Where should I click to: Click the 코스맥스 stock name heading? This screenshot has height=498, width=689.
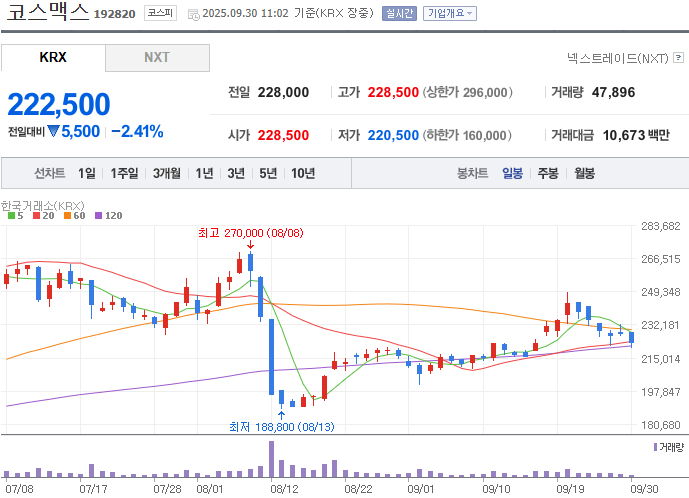(47, 12)
